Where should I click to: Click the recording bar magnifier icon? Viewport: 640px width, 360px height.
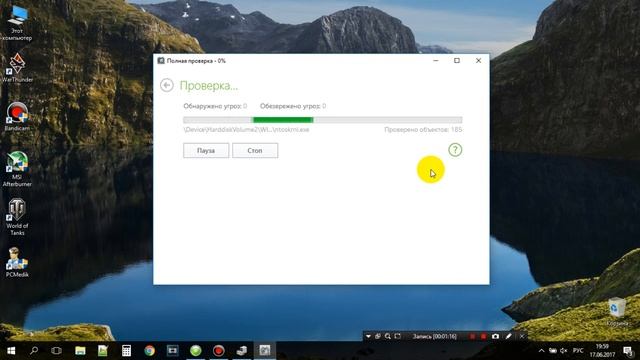coord(388,336)
